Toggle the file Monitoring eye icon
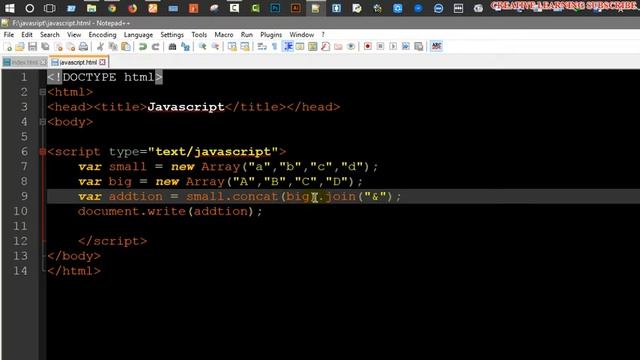 pos(351,47)
